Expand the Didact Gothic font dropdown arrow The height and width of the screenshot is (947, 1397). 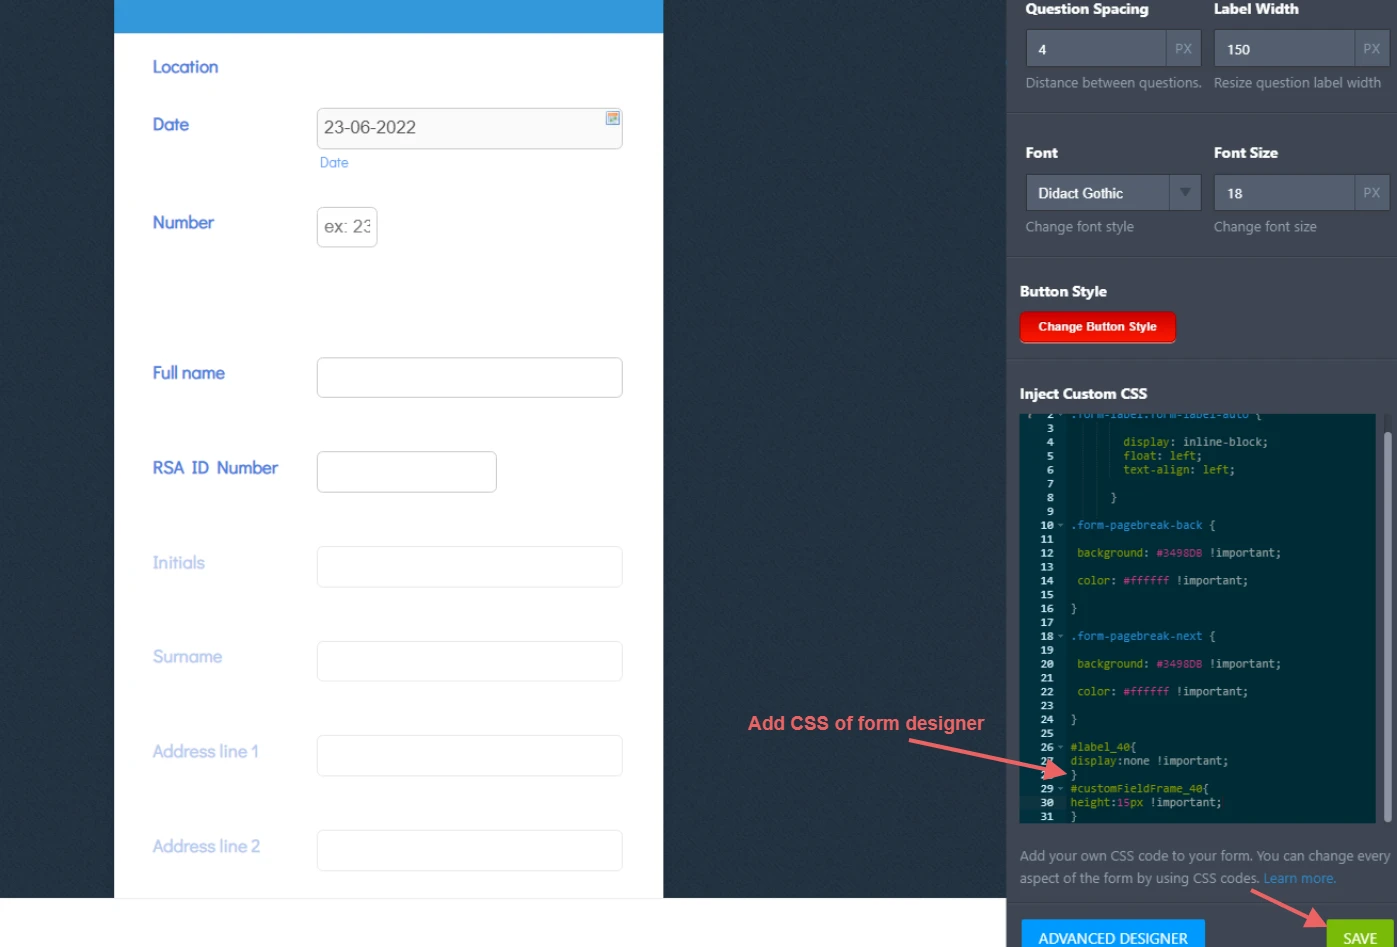pyautogui.click(x=1184, y=193)
